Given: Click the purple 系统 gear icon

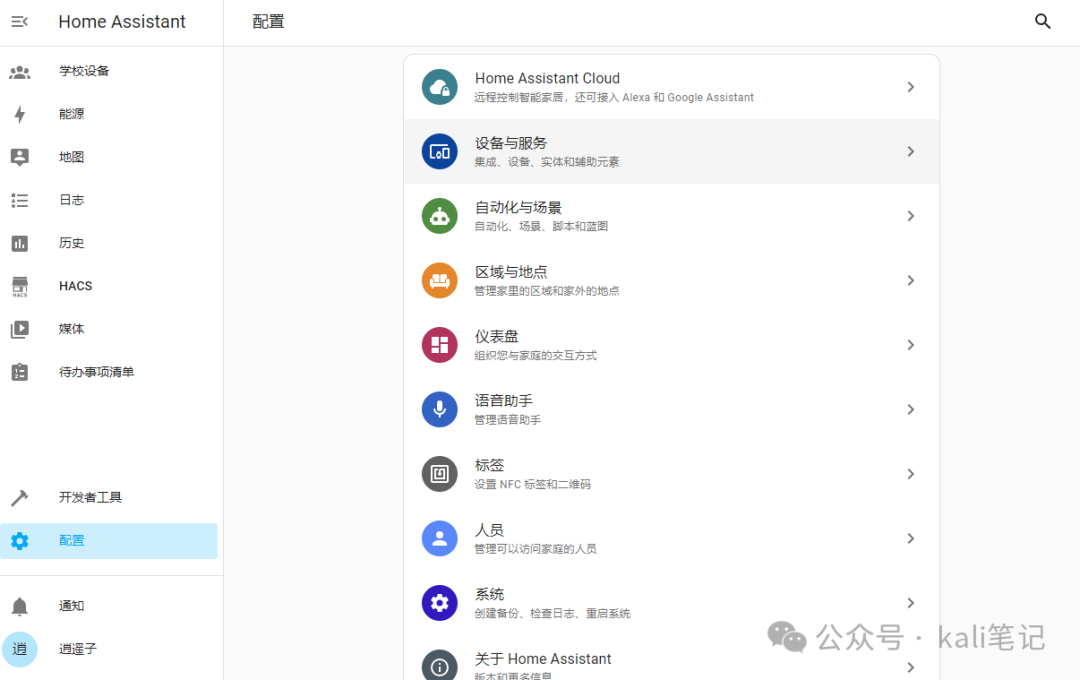Looking at the screenshot, I should (x=439, y=603).
